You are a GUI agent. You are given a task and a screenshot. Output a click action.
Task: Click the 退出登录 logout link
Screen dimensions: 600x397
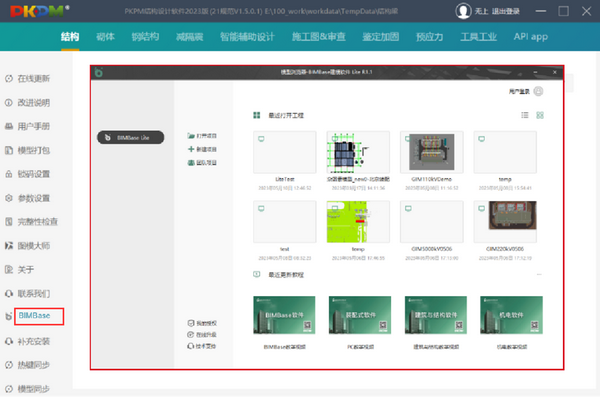click(x=505, y=11)
